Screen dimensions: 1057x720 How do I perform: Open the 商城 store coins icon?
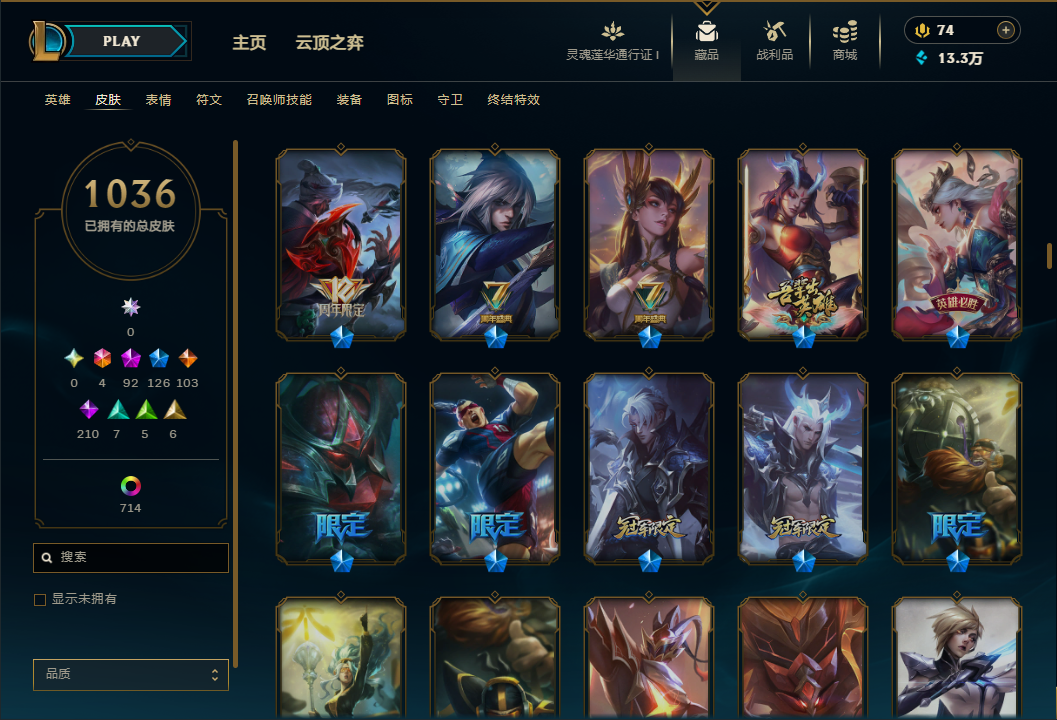click(x=845, y=32)
